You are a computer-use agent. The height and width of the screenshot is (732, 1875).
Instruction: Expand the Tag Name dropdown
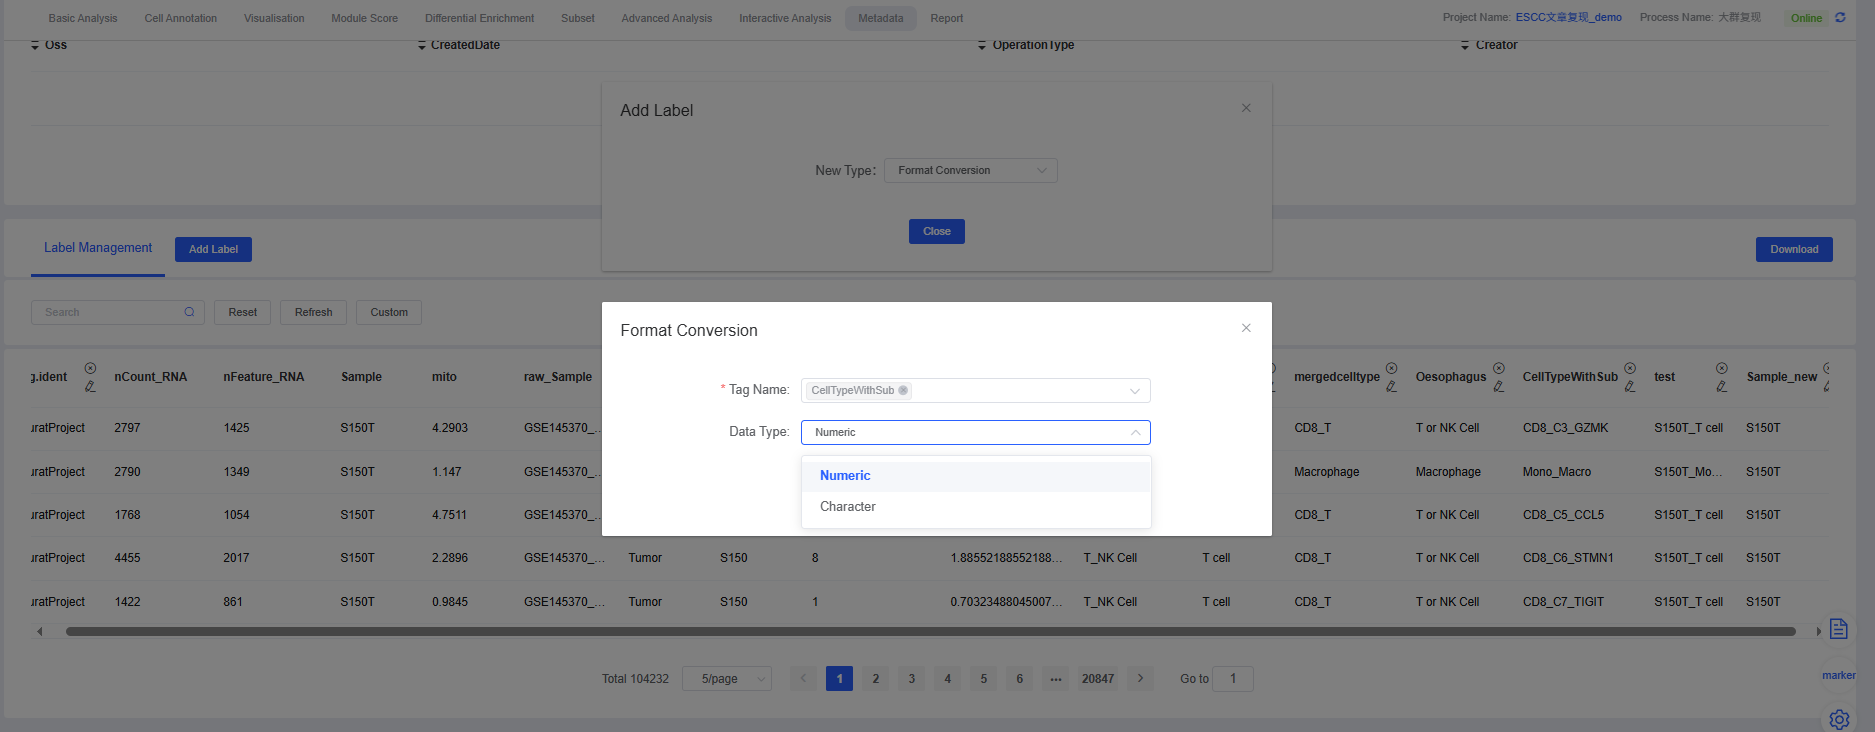[x=1134, y=391]
